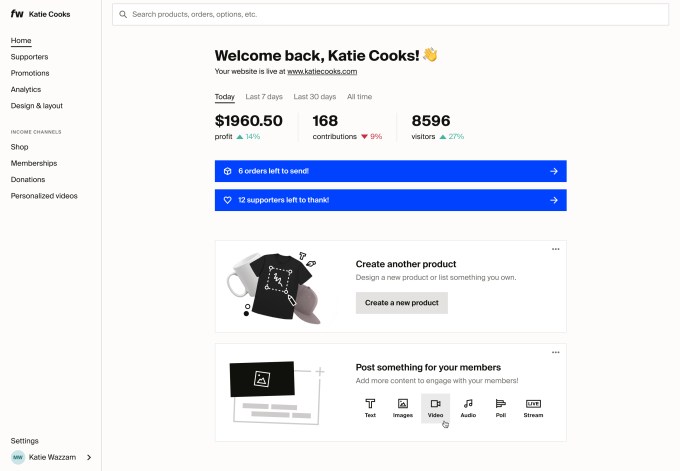Choose the Poll post type icon

pyautogui.click(x=501, y=404)
